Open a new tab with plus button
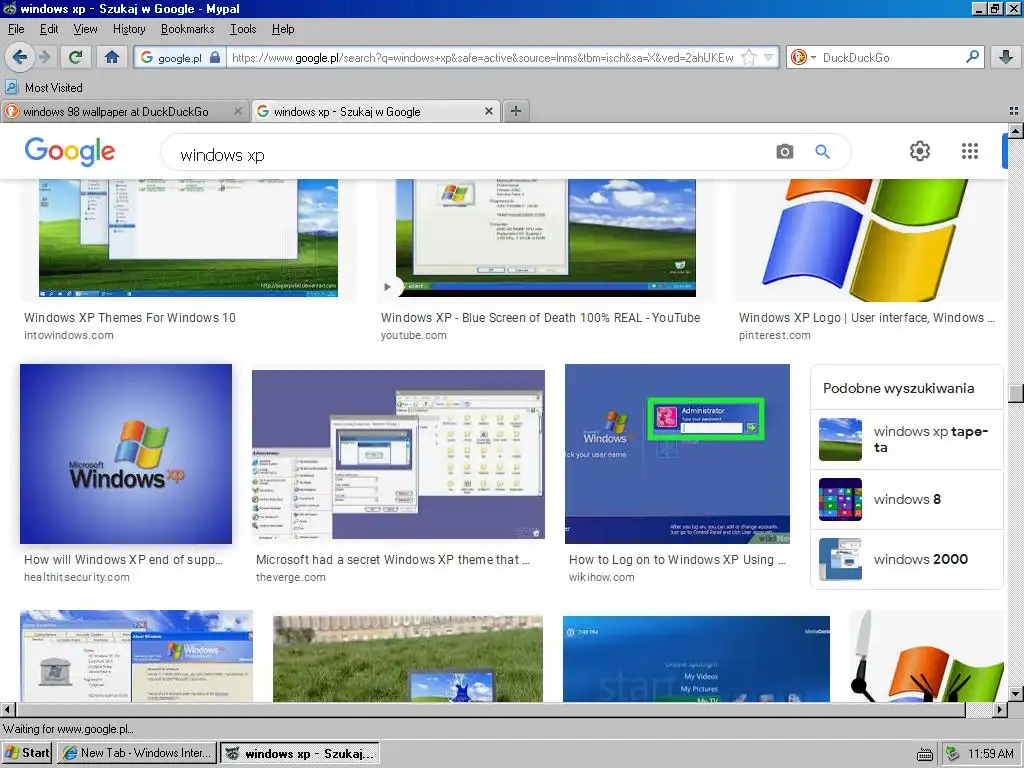The image size is (1024, 768). coord(515,111)
